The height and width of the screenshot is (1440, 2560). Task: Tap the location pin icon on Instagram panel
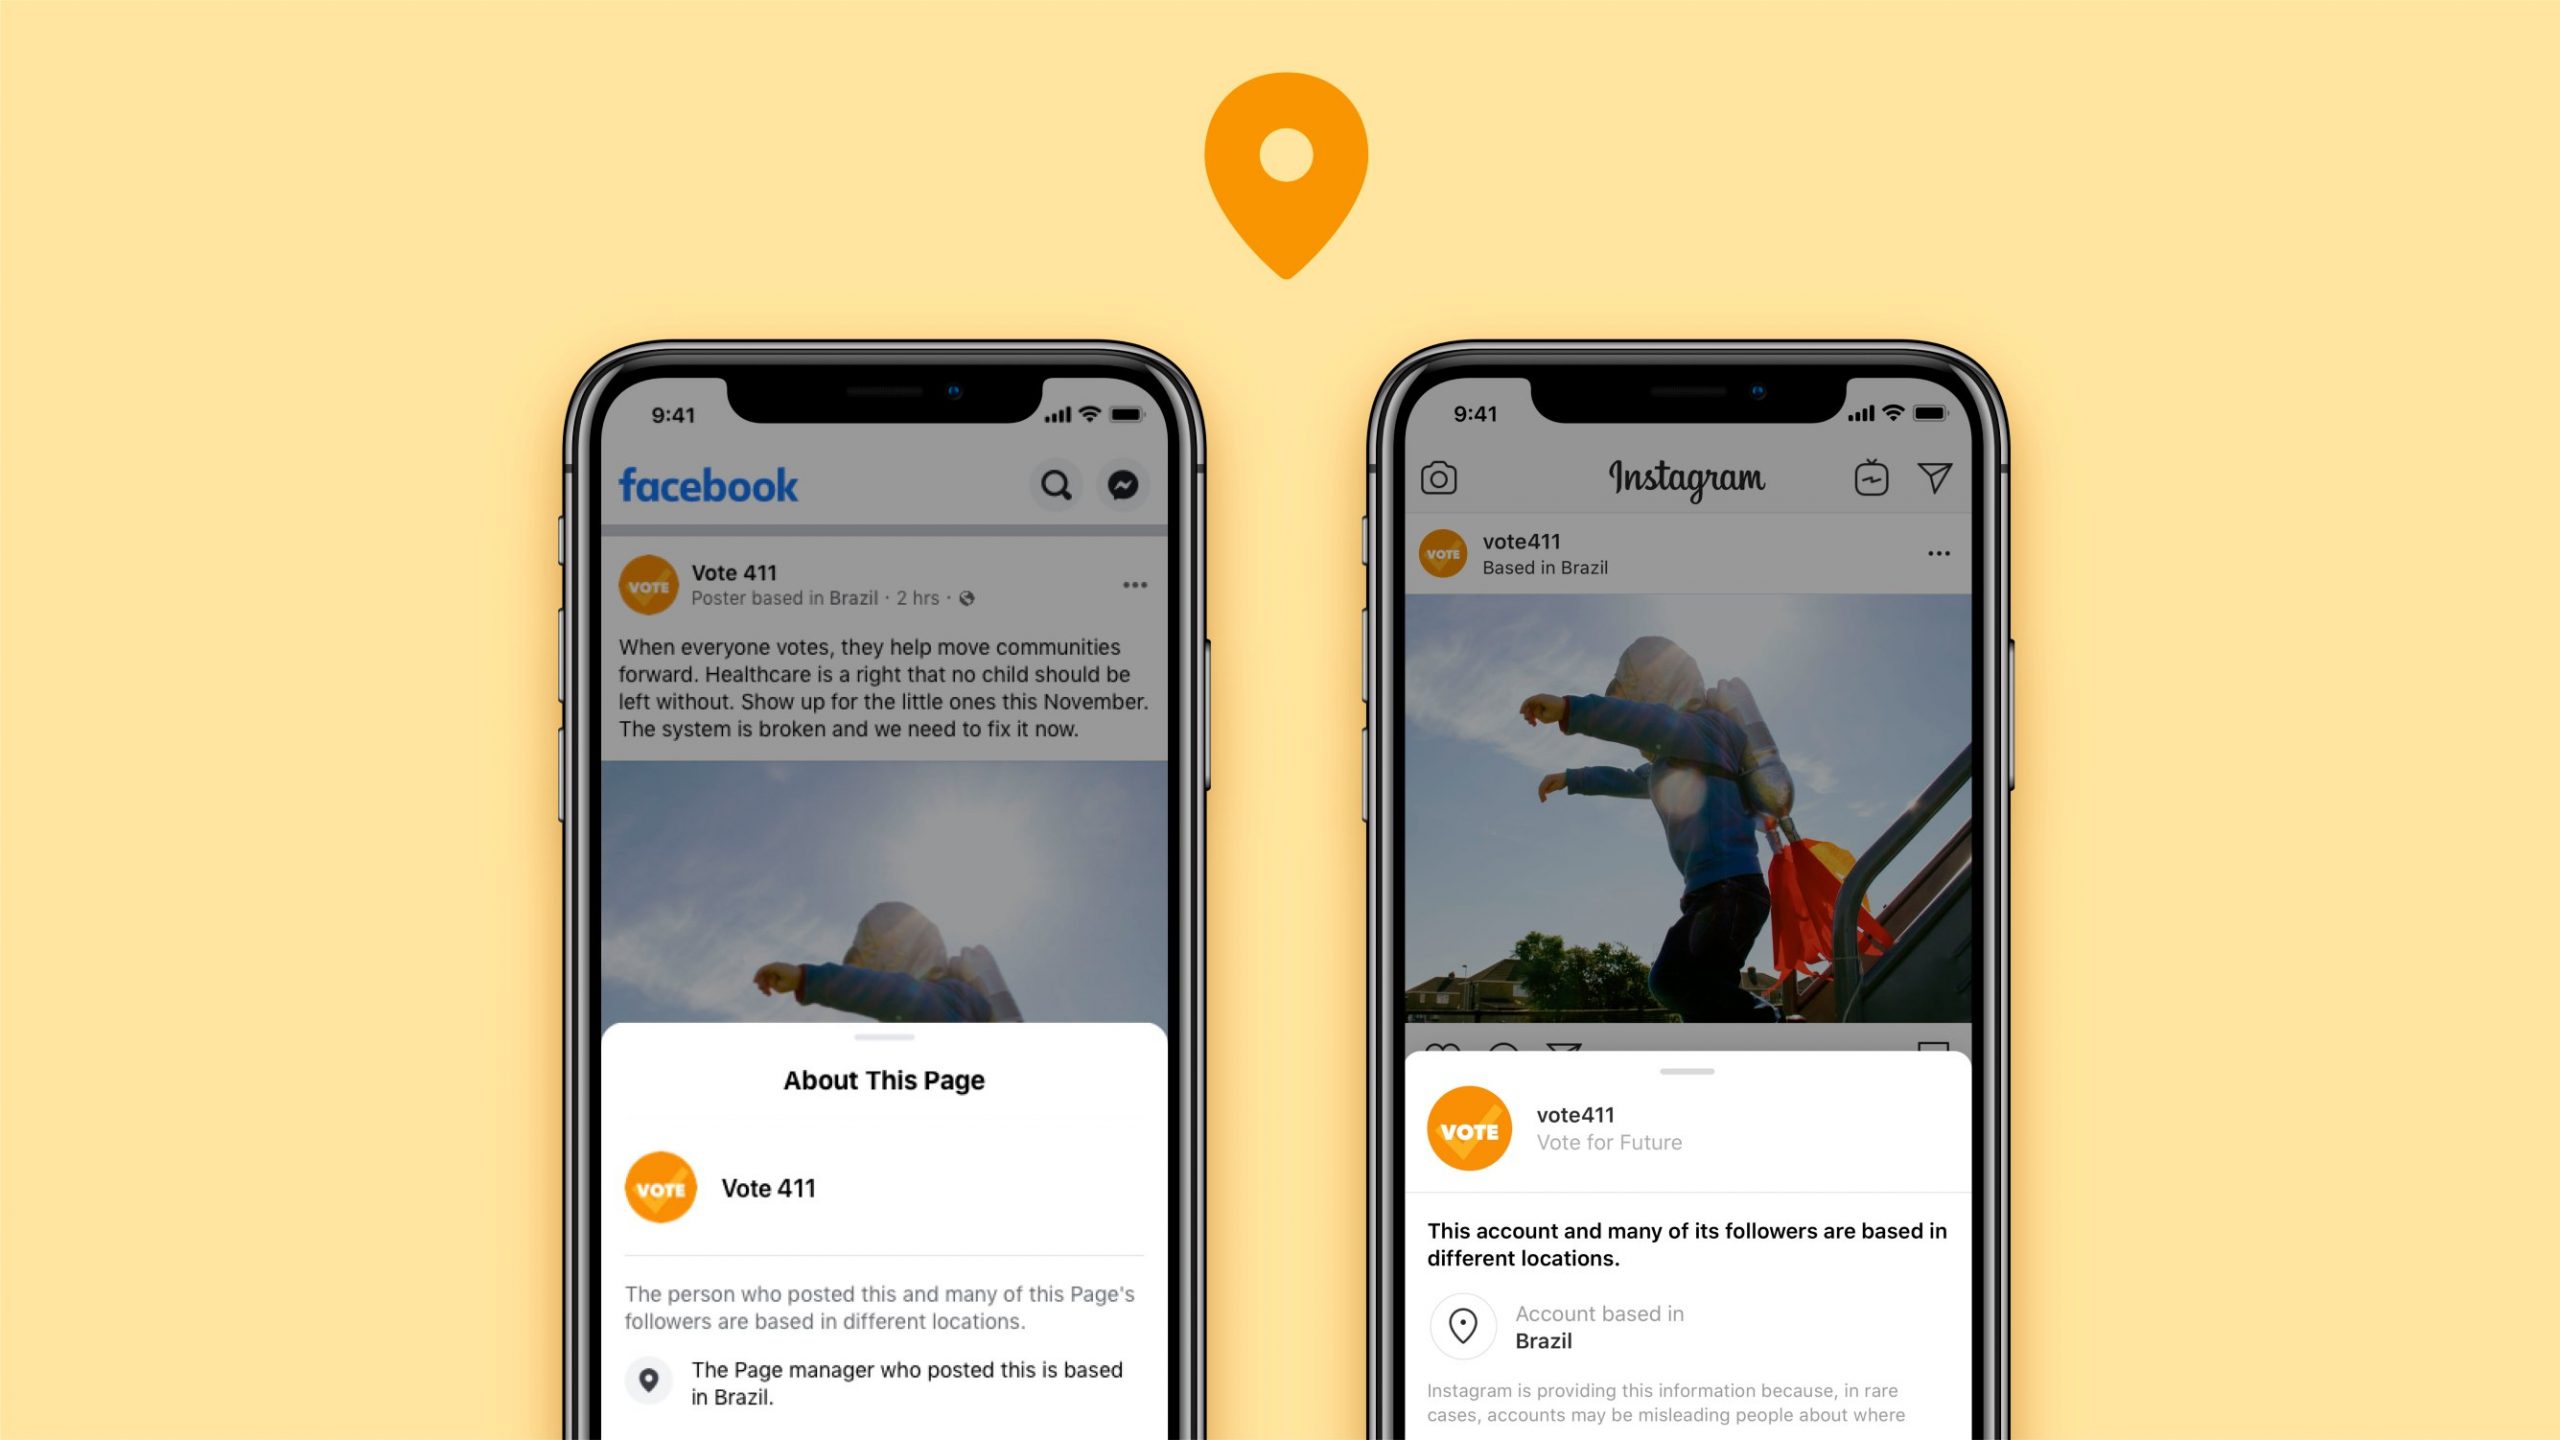(1463, 1326)
